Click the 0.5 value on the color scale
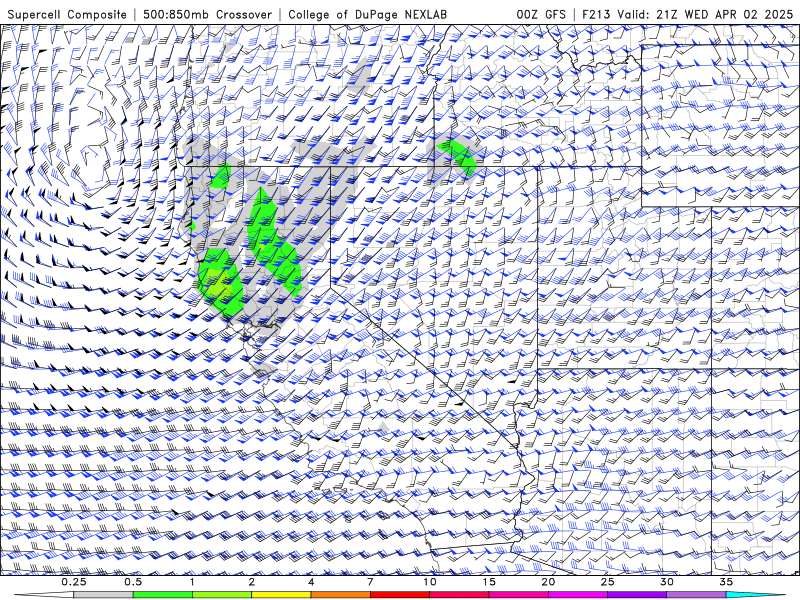Viewport: 800px width, 600px height. point(133,582)
